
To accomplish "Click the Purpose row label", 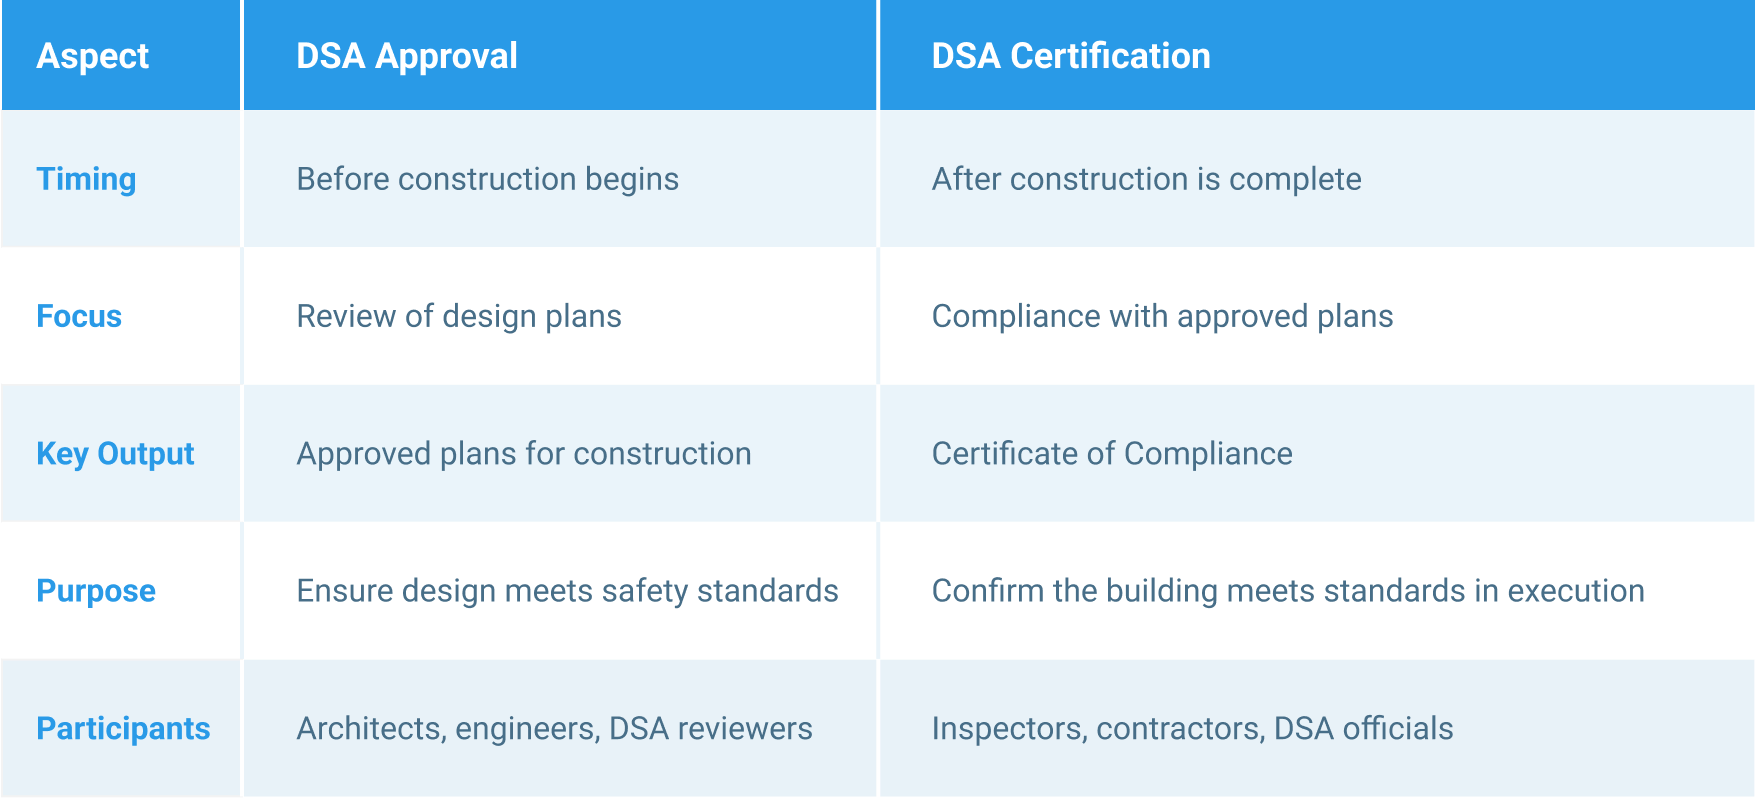I will click(96, 591).
